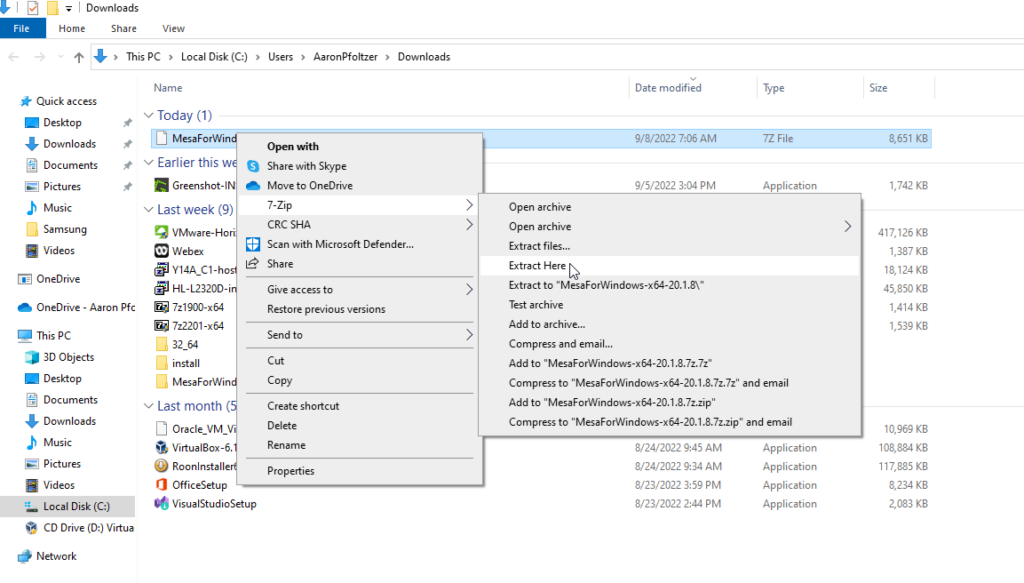This screenshot has width=1024, height=583.
Task: Click the VirtualBox installer icon
Action: [x=161, y=448]
